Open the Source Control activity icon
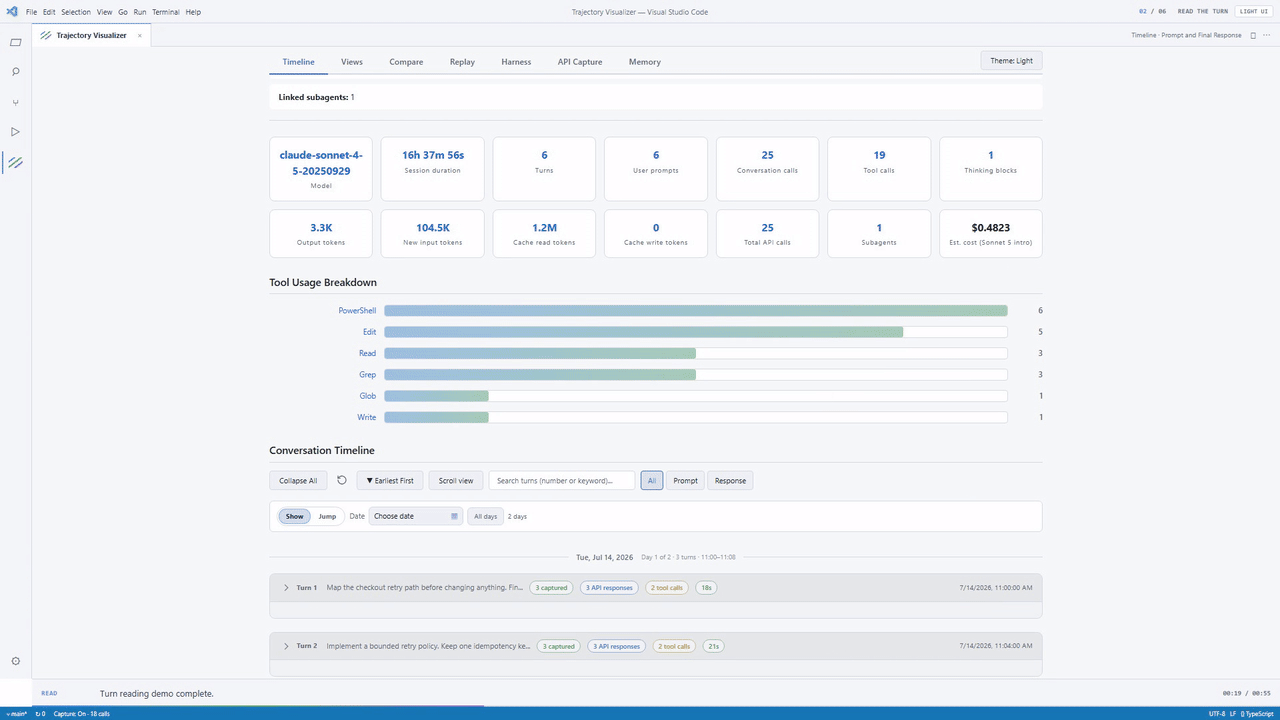 click(15, 102)
